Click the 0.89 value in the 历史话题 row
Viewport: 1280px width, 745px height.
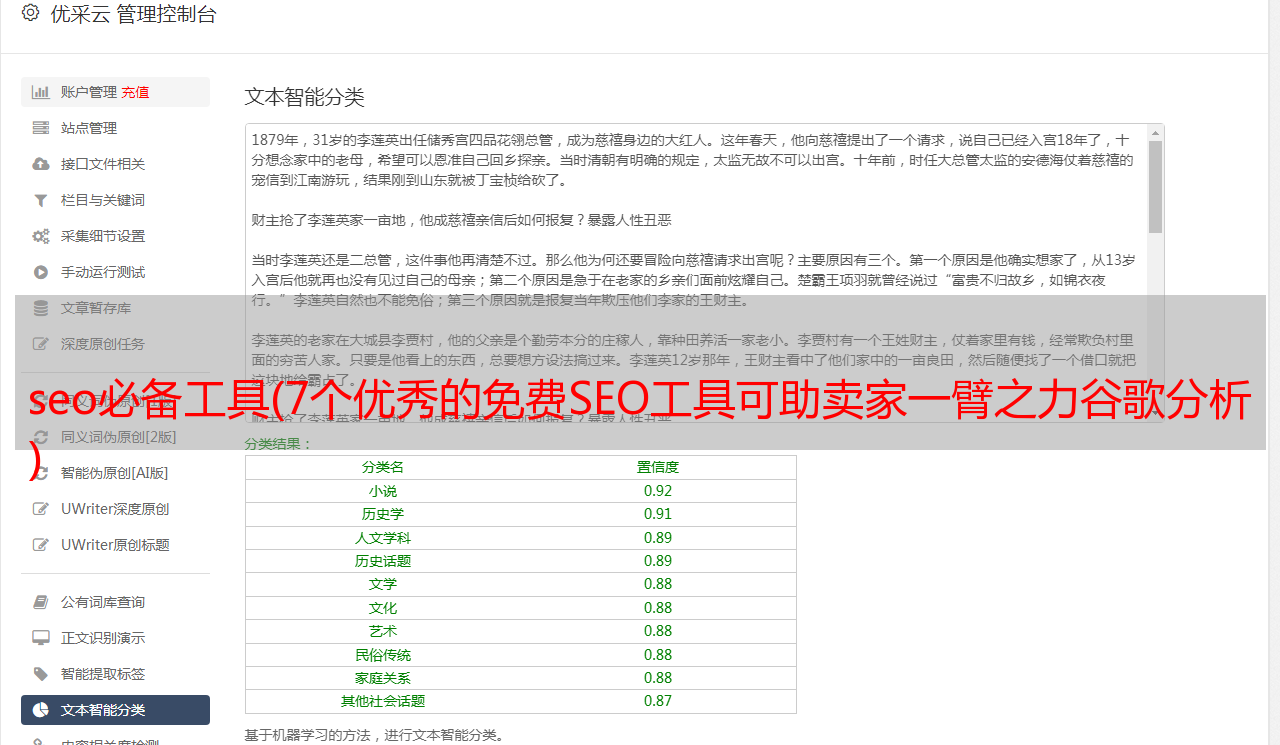tap(658, 561)
